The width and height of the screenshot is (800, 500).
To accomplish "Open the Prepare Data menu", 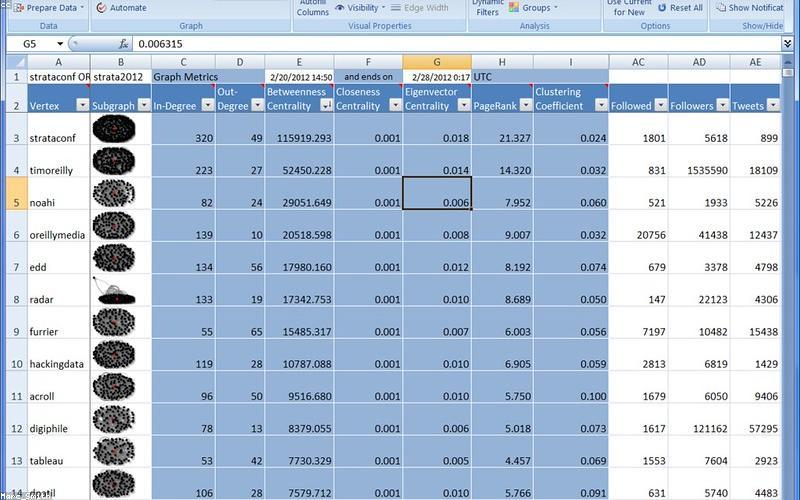I will 48,8.
